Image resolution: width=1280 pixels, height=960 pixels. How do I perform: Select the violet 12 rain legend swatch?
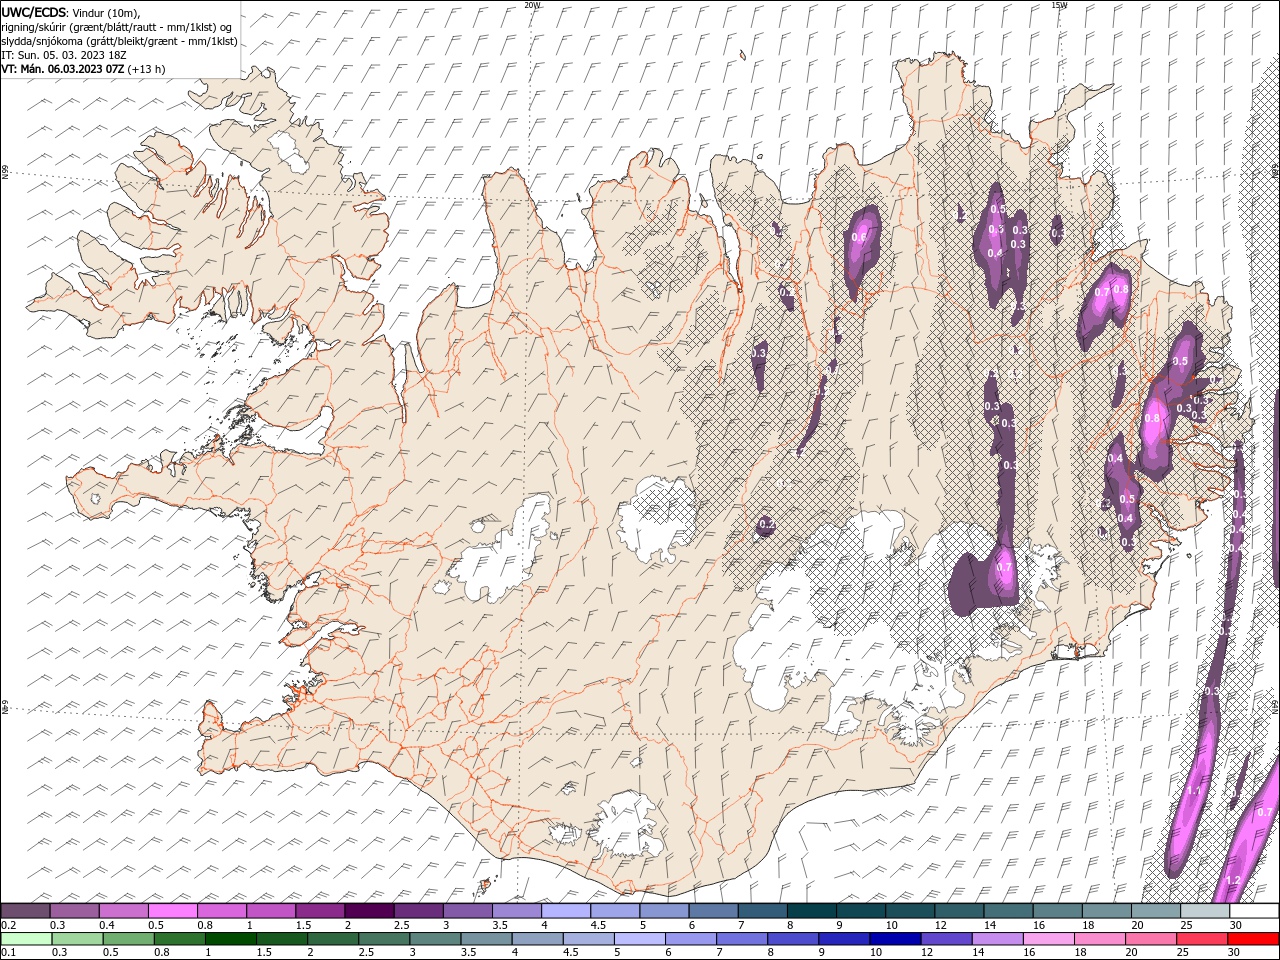point(945,939)
